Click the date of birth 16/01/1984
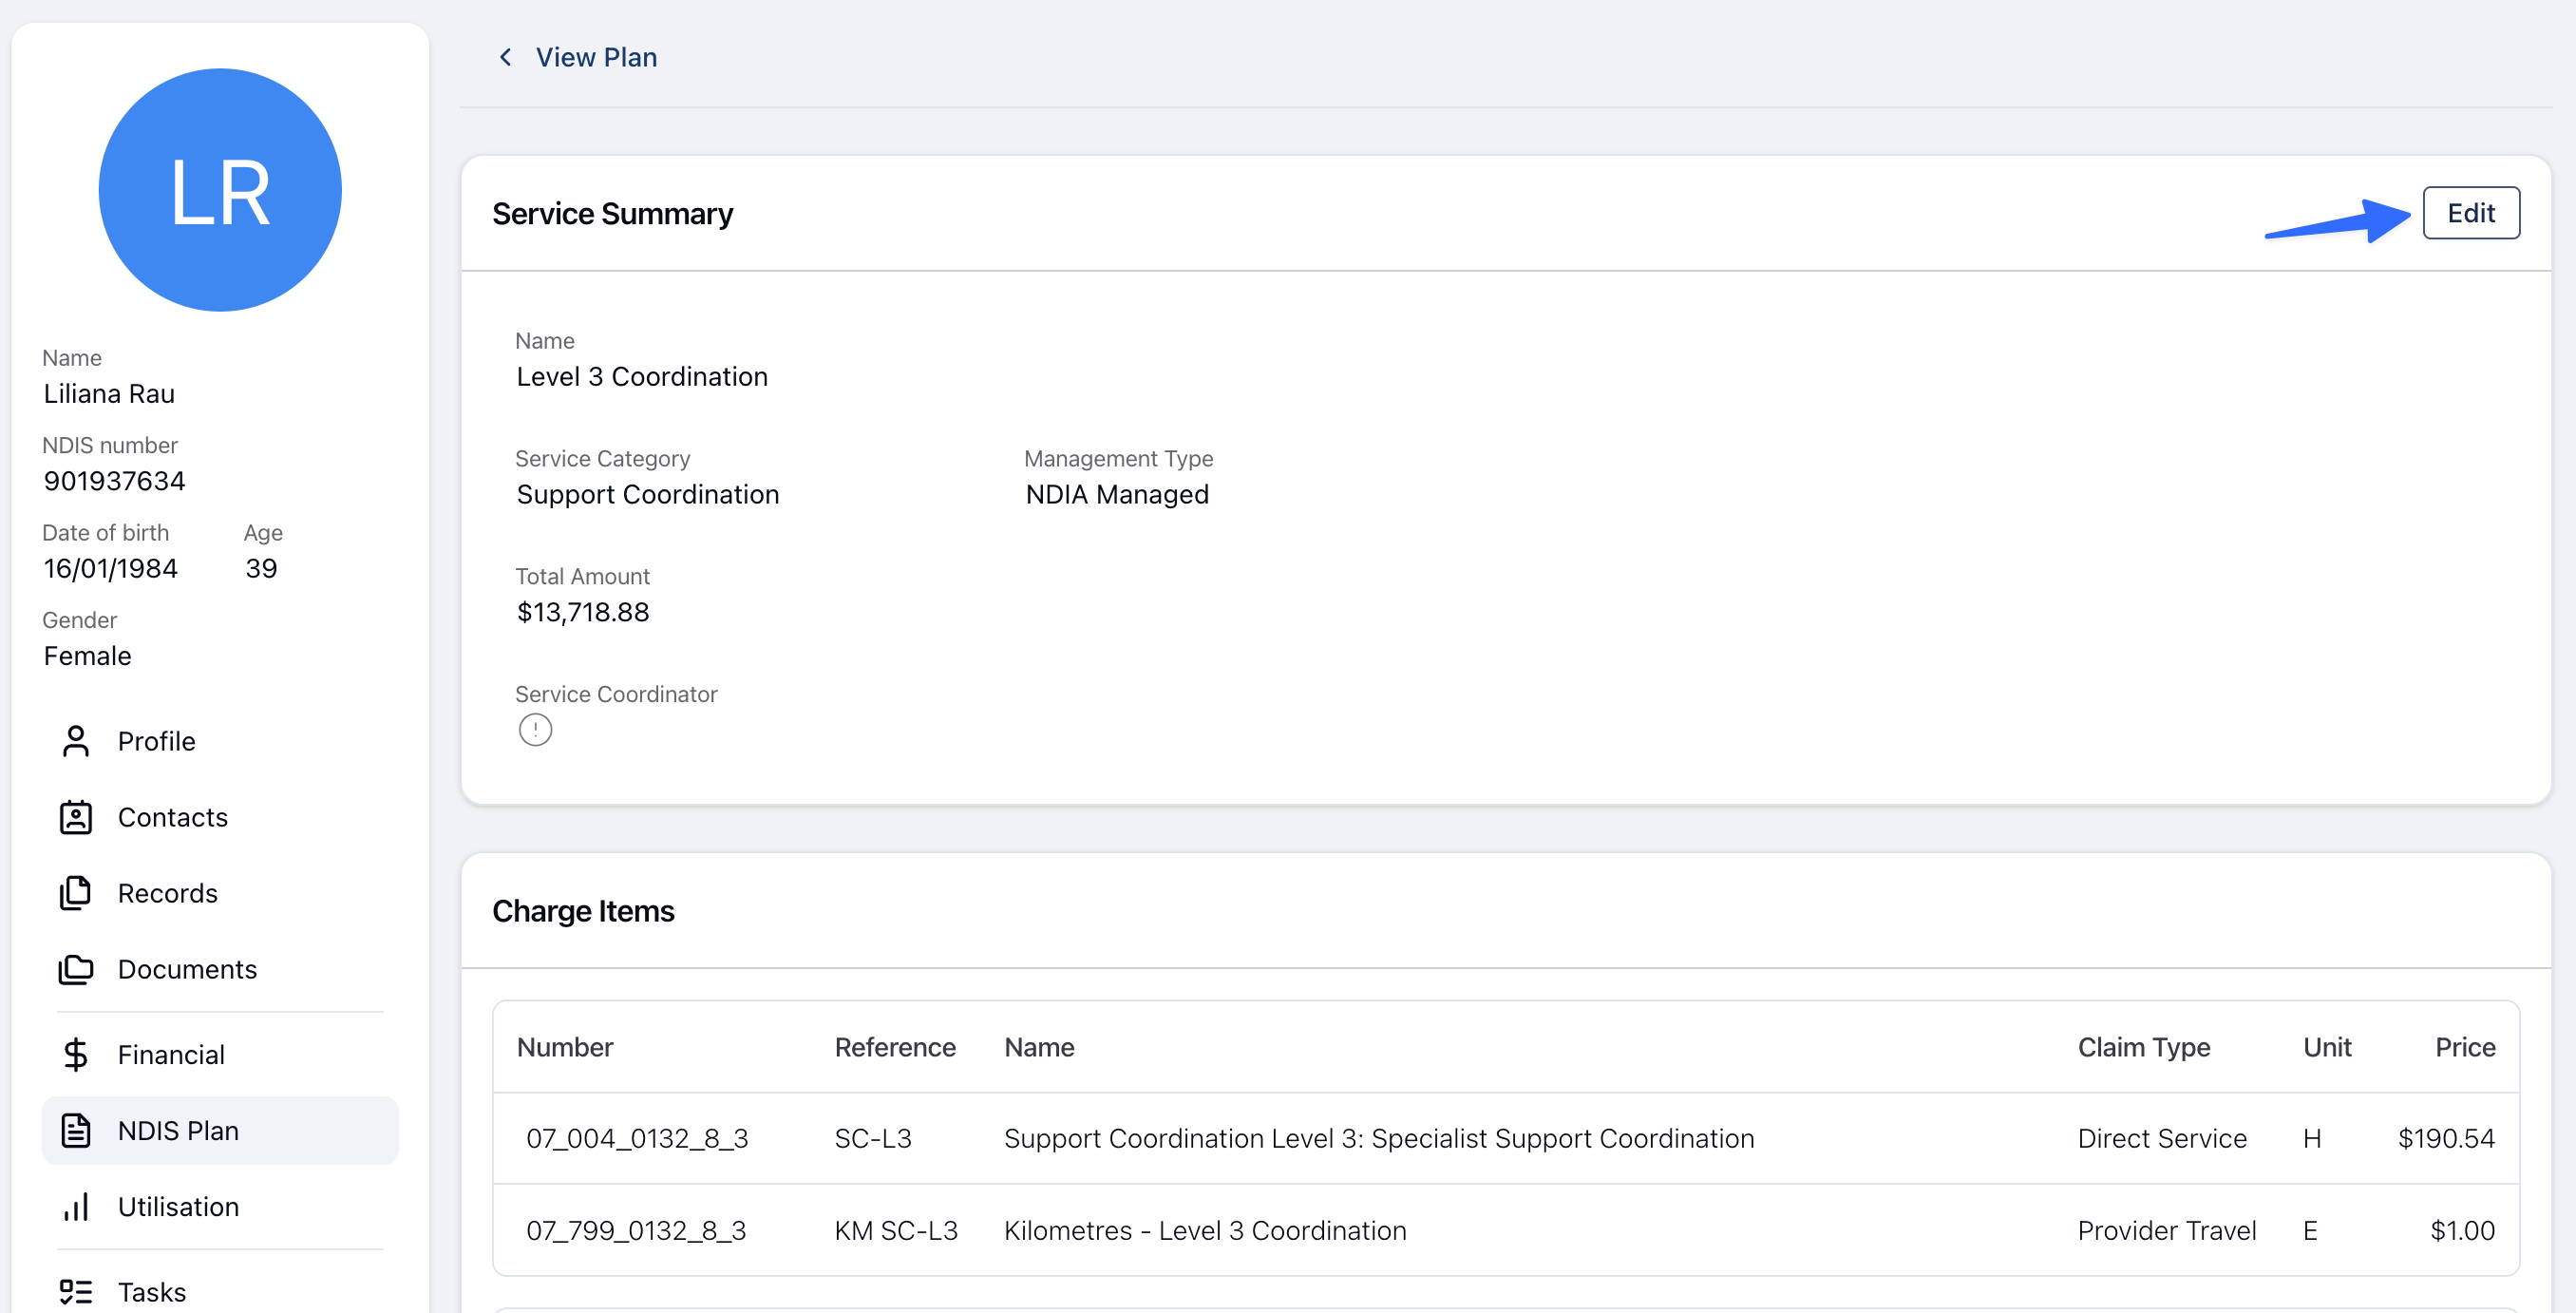Image resolution: width=2576 pixels, height=1313 pixels. pos(110,568)
